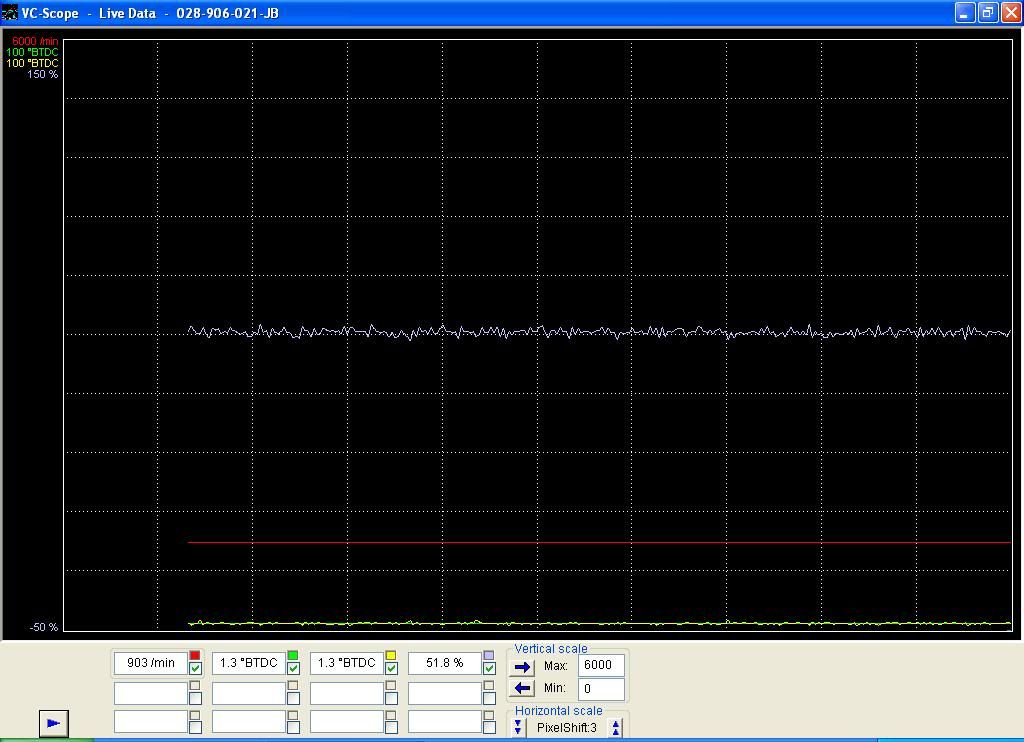Select the 903 /min measurement display box
This screenshot has height=742, width=1024.
coord(150,662)
